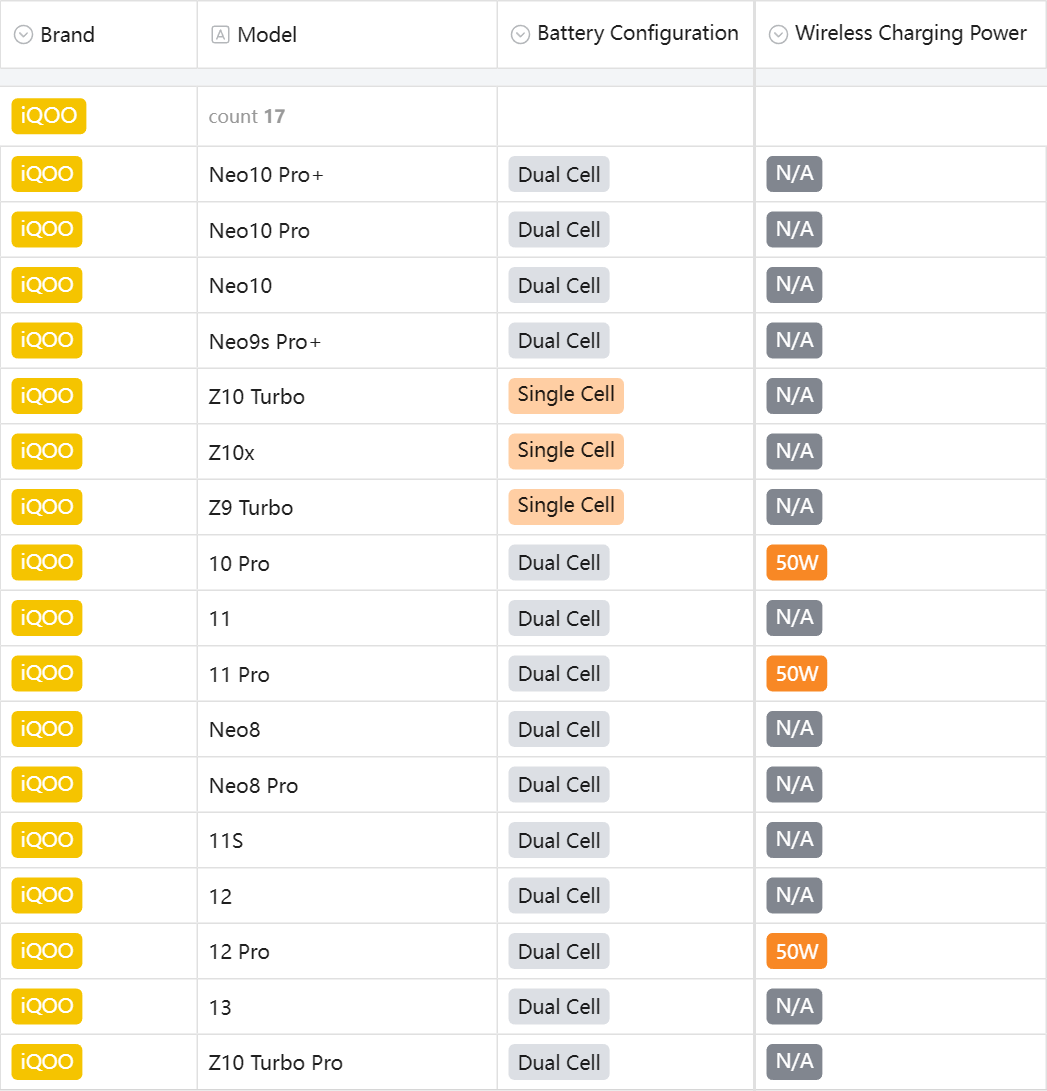The image size is (1047, 1091).
Task: Select the Neo9s Pro+ model cell
Action: click(347, 340)
